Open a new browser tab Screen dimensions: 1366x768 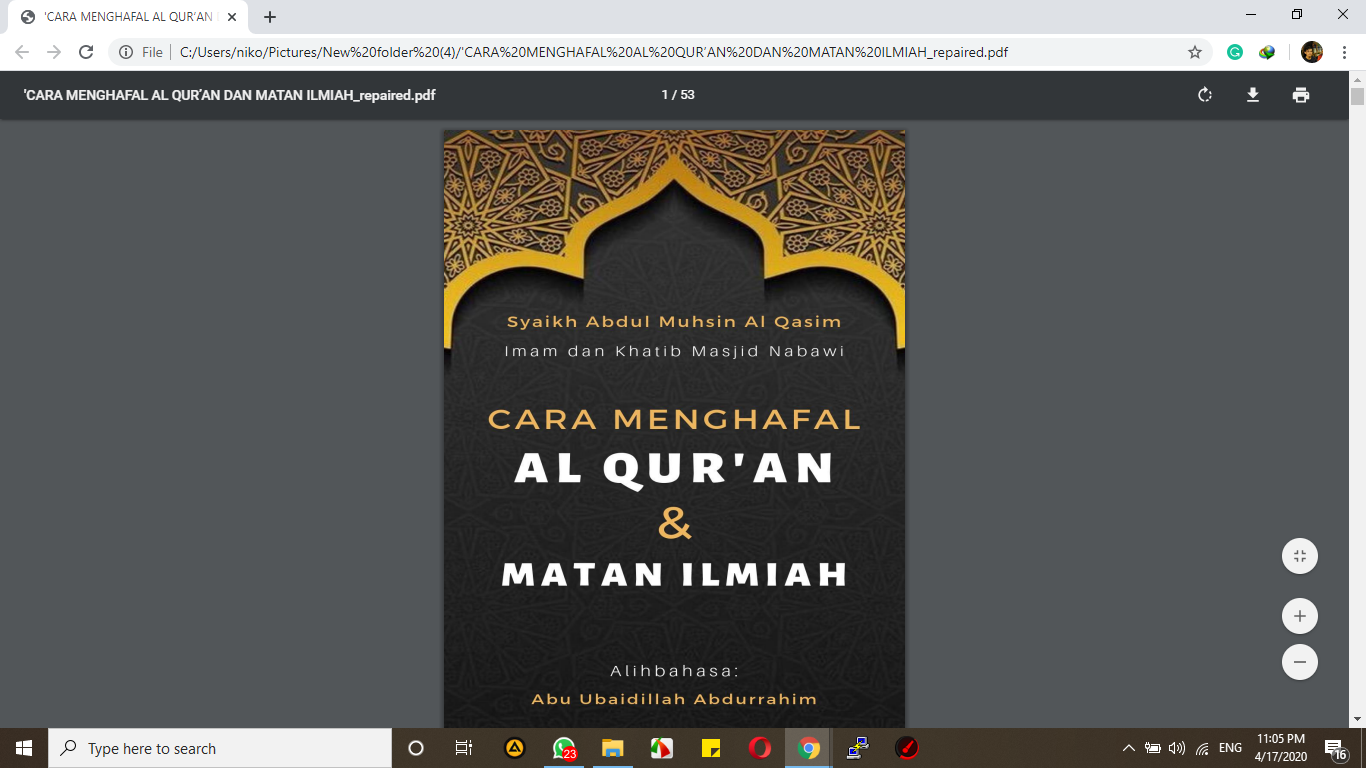coord(270,17)
